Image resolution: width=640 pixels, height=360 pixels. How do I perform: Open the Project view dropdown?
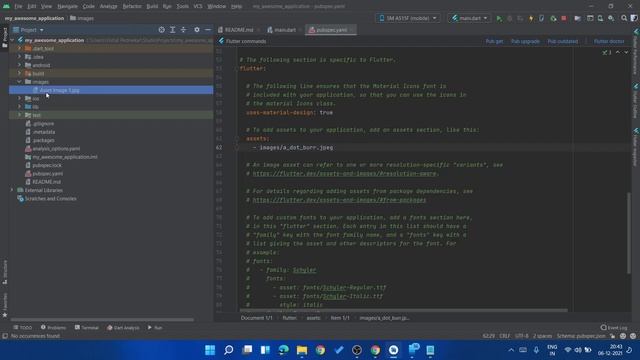coord(28,30)
